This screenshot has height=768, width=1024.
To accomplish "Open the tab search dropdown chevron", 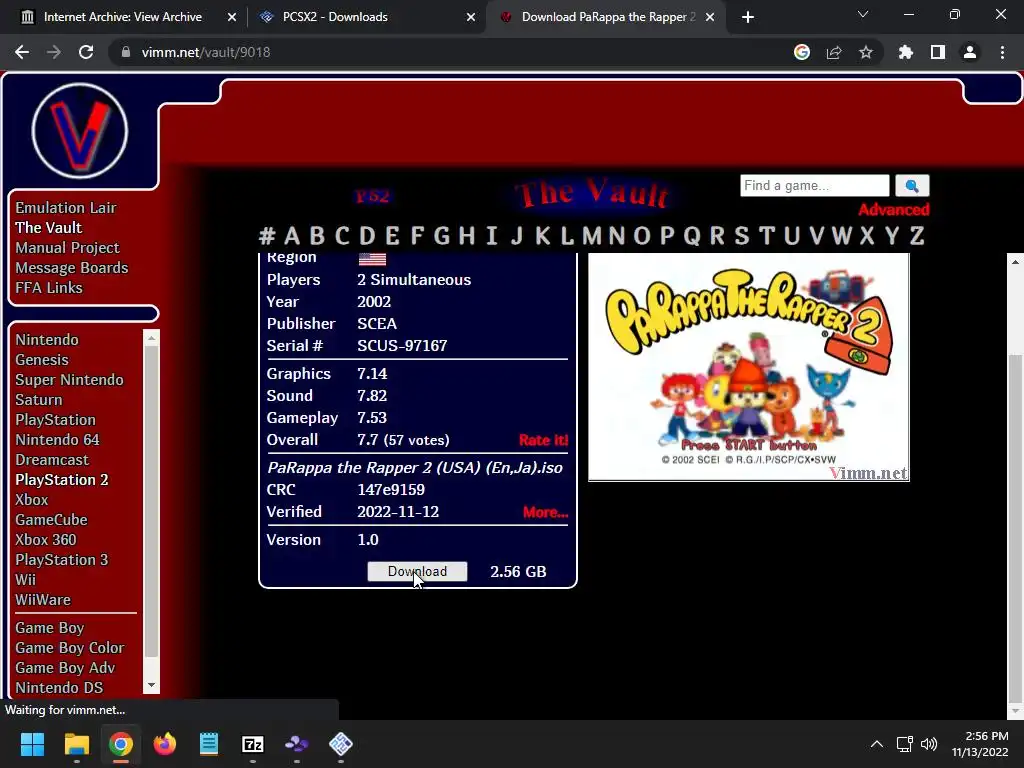I will tap(863, 14).
